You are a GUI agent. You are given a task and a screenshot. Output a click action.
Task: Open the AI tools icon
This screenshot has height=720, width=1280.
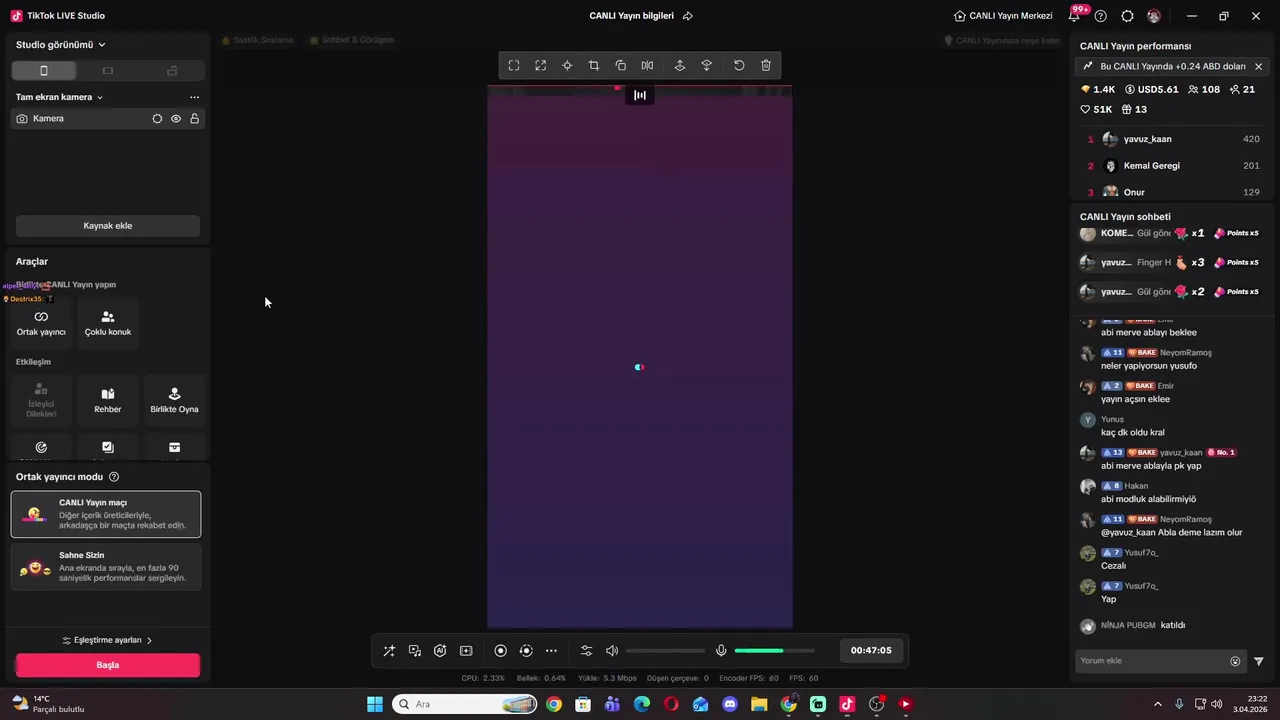coord(440,651)
